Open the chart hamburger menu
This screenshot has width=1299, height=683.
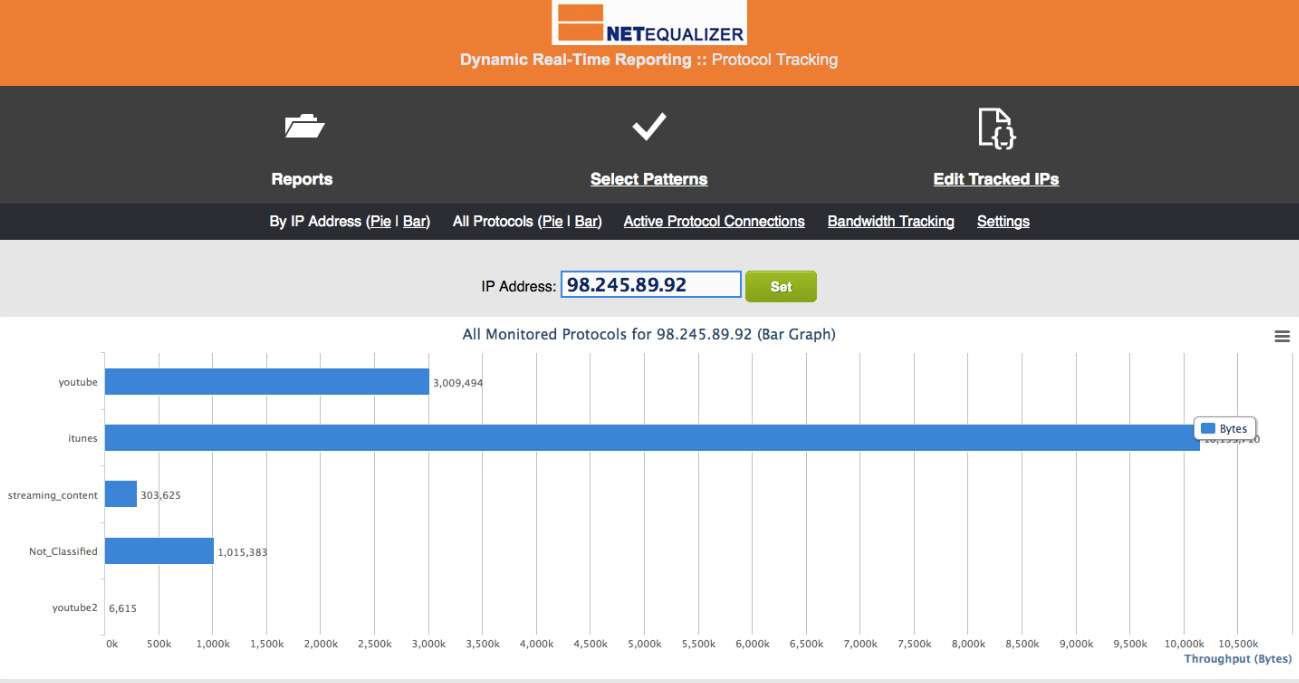1282,337
